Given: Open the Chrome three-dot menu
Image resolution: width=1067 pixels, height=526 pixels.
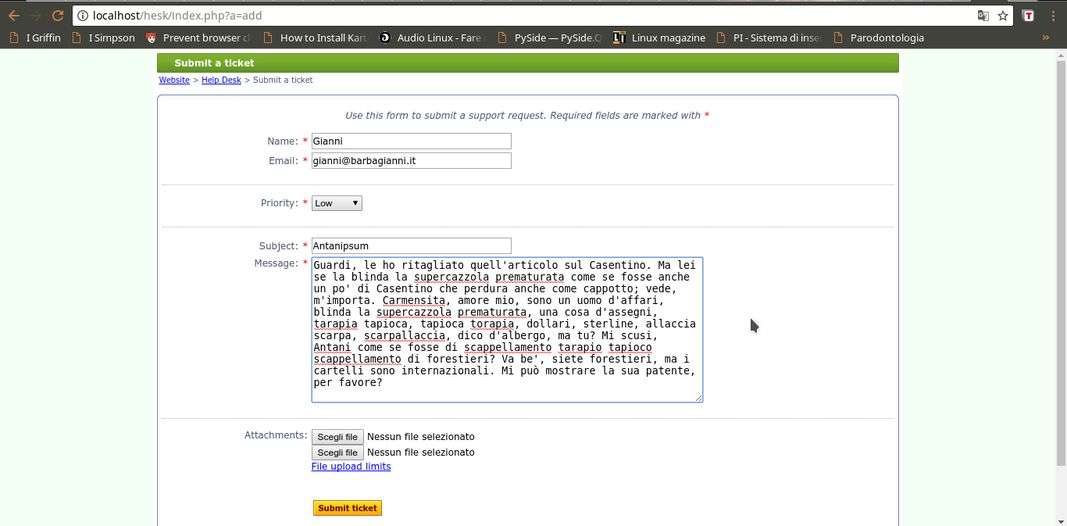Looking at the screenshot, I should [x=1051, y=16].
